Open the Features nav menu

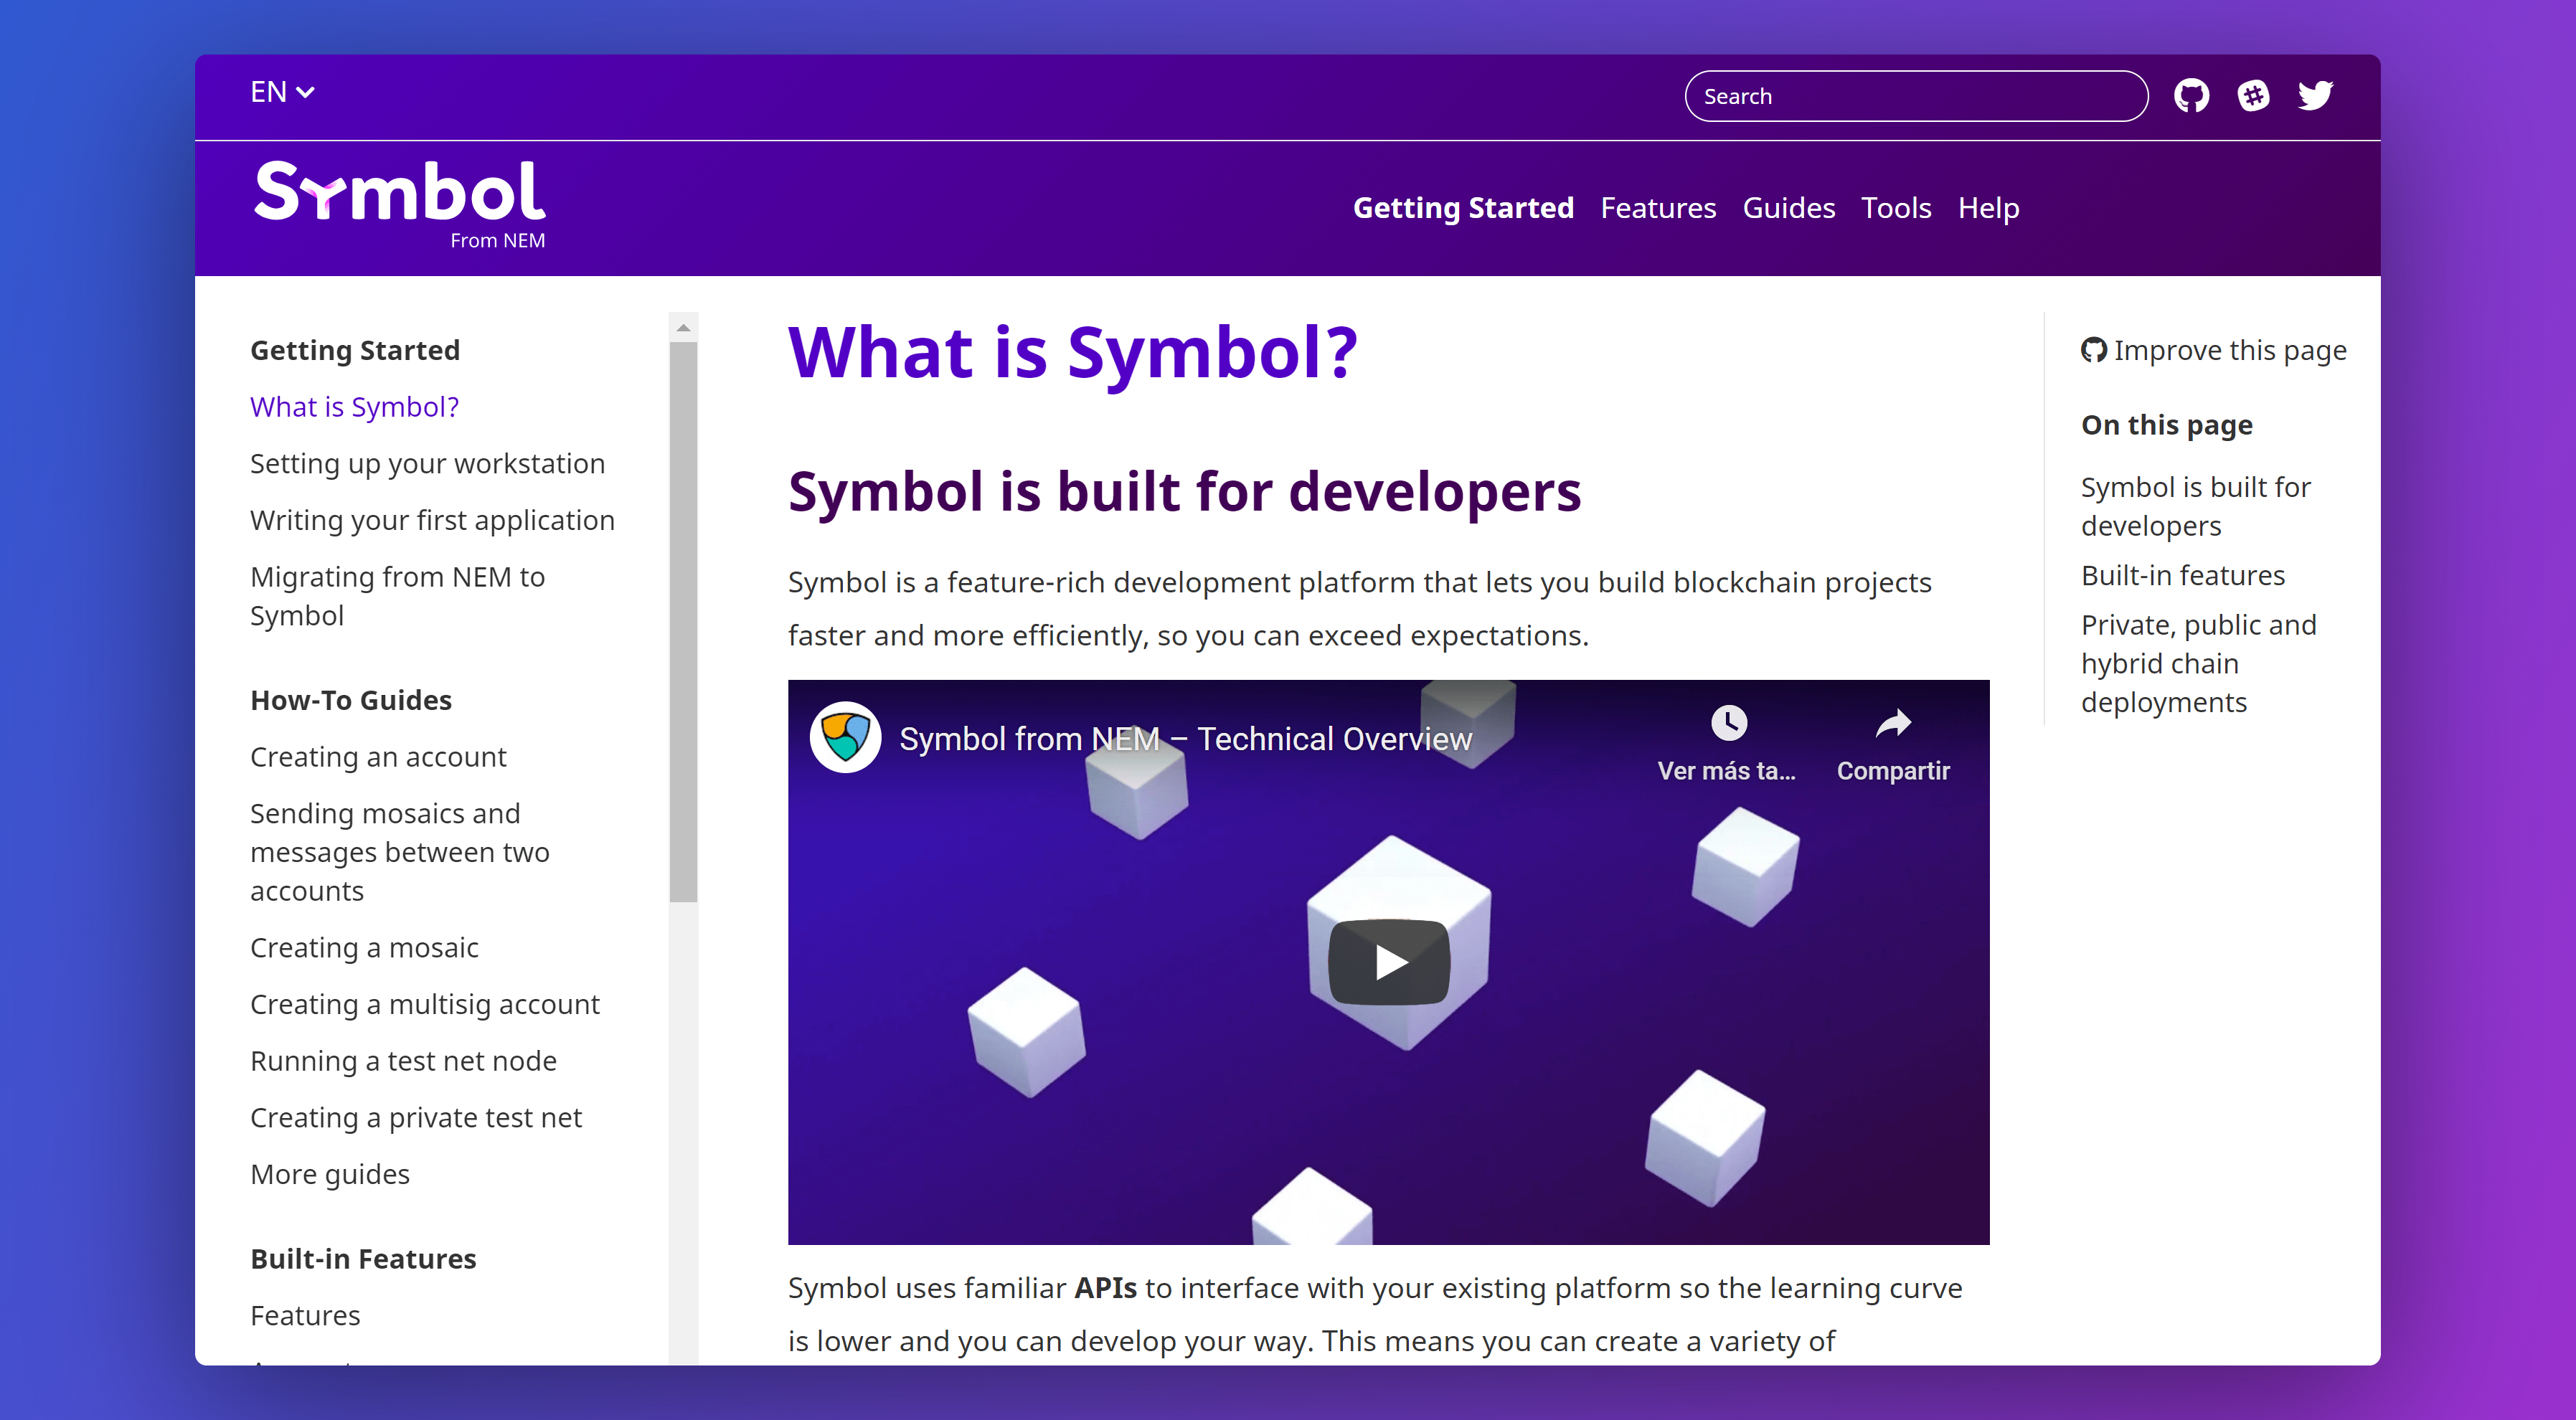tap(1658, 208)
